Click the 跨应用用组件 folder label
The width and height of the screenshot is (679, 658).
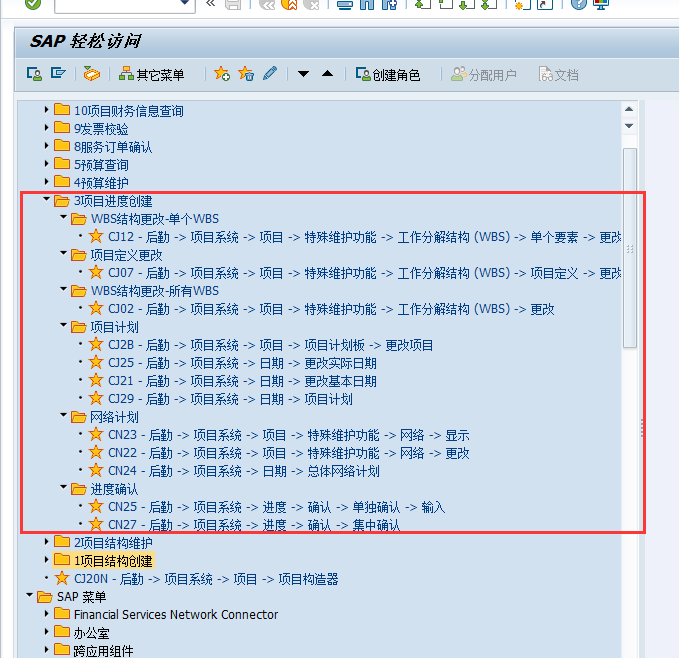pos(103,651)
